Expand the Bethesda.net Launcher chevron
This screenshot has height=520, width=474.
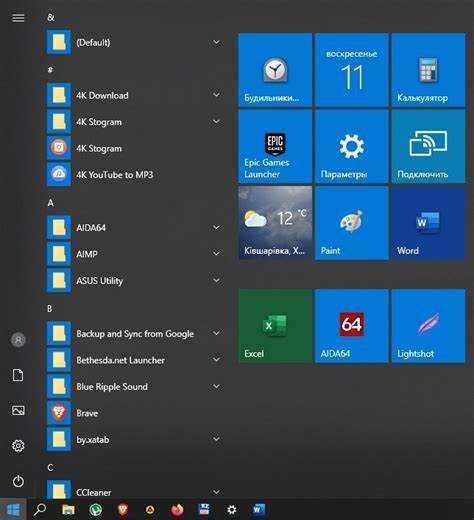216,360
